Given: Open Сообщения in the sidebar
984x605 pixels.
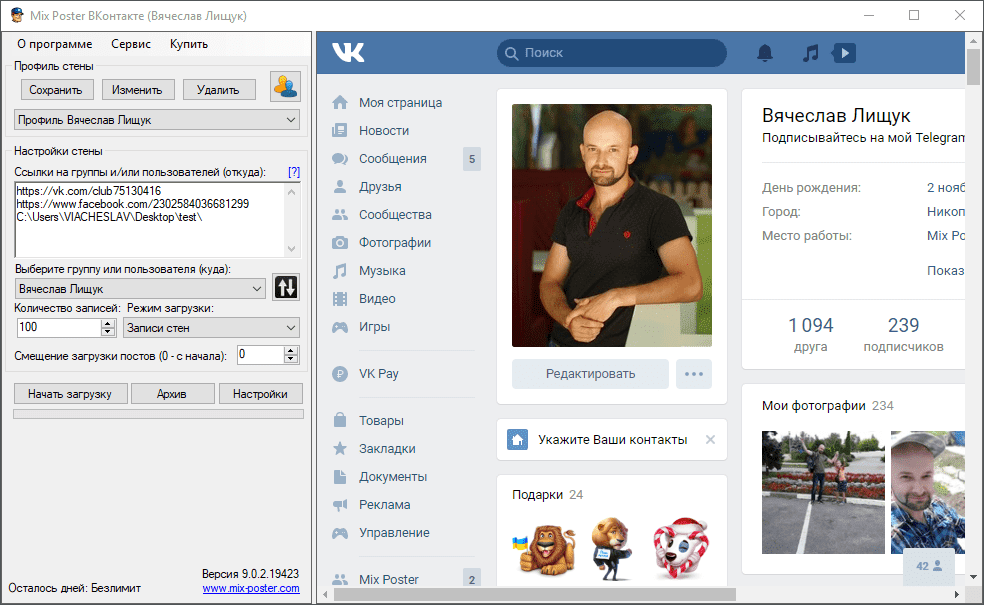Looking at the screenshot, I should pos(392,159).
